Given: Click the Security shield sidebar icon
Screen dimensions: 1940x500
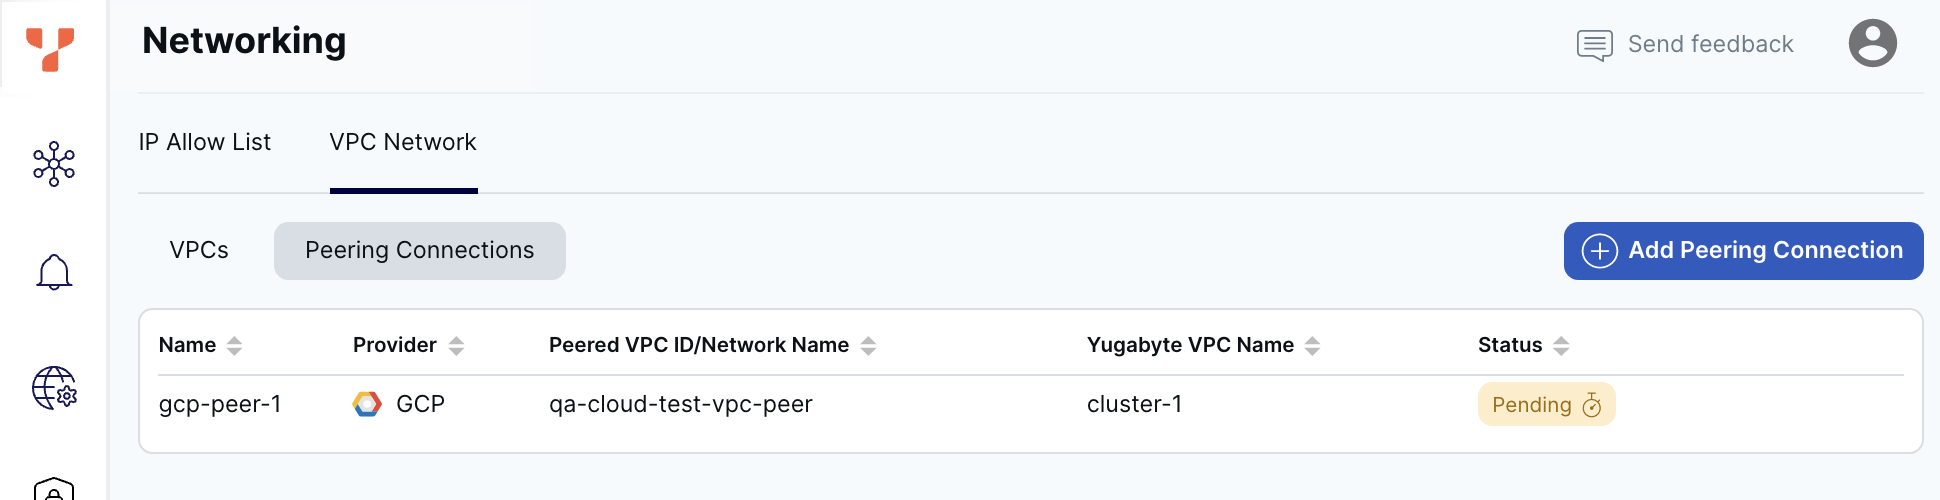Looking at the screenshot, I should 54,489.
